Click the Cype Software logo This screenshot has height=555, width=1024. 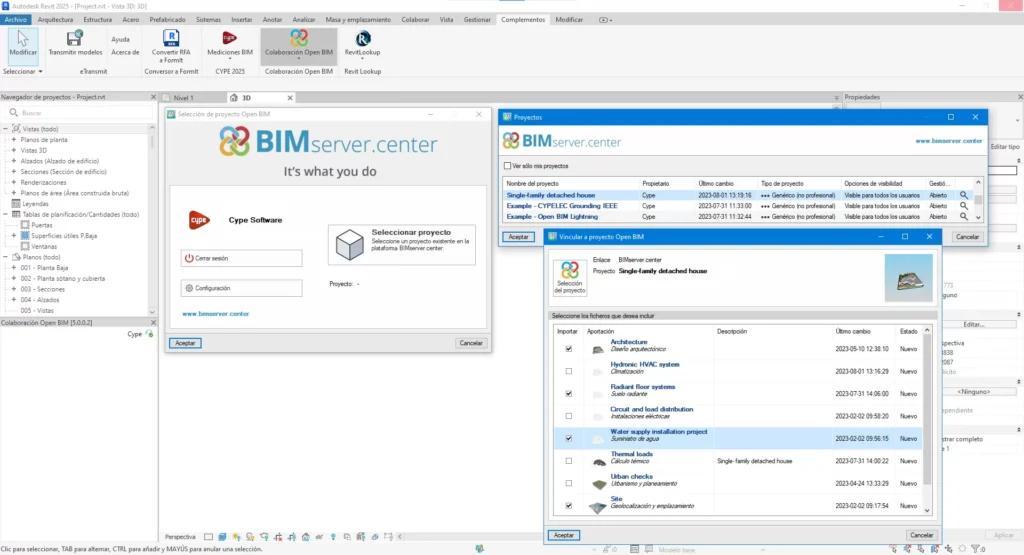(x=199, y=220)
